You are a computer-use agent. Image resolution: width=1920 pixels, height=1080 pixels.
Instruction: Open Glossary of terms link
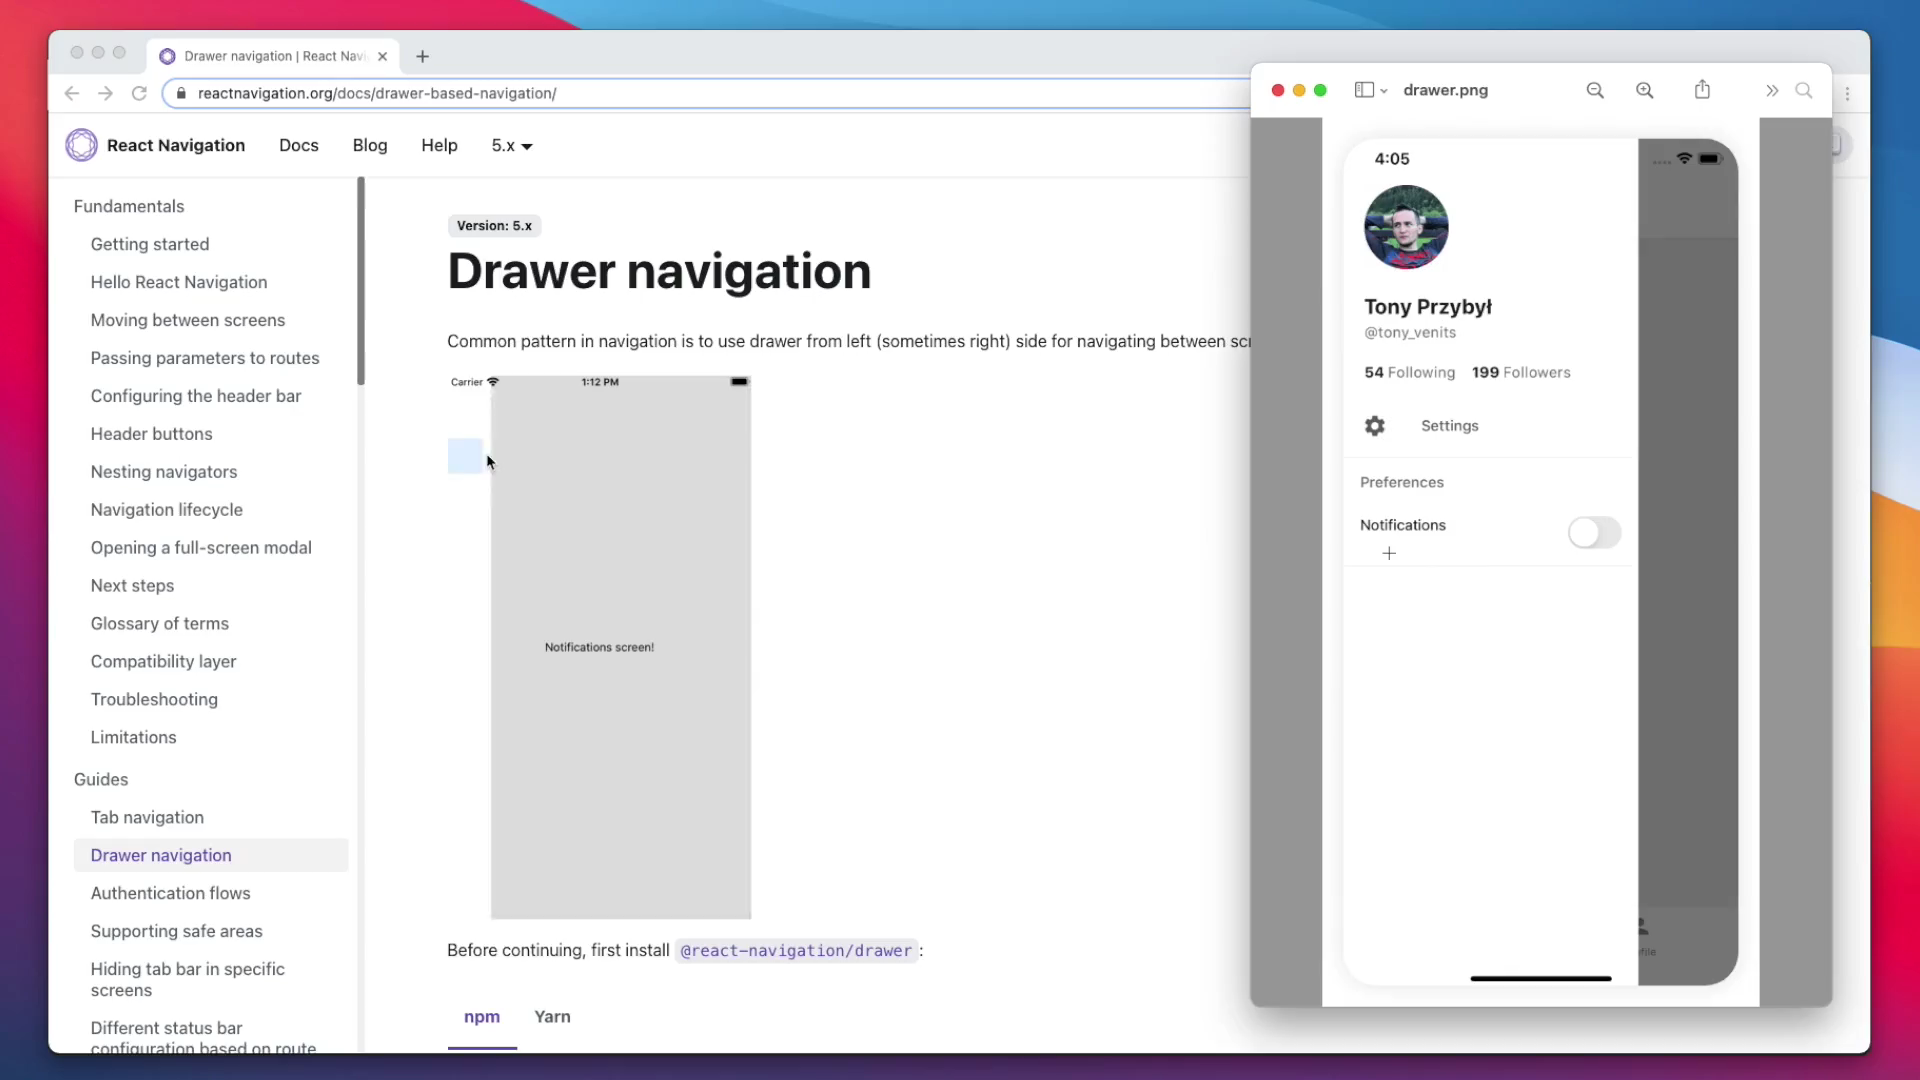click(160, 624)
